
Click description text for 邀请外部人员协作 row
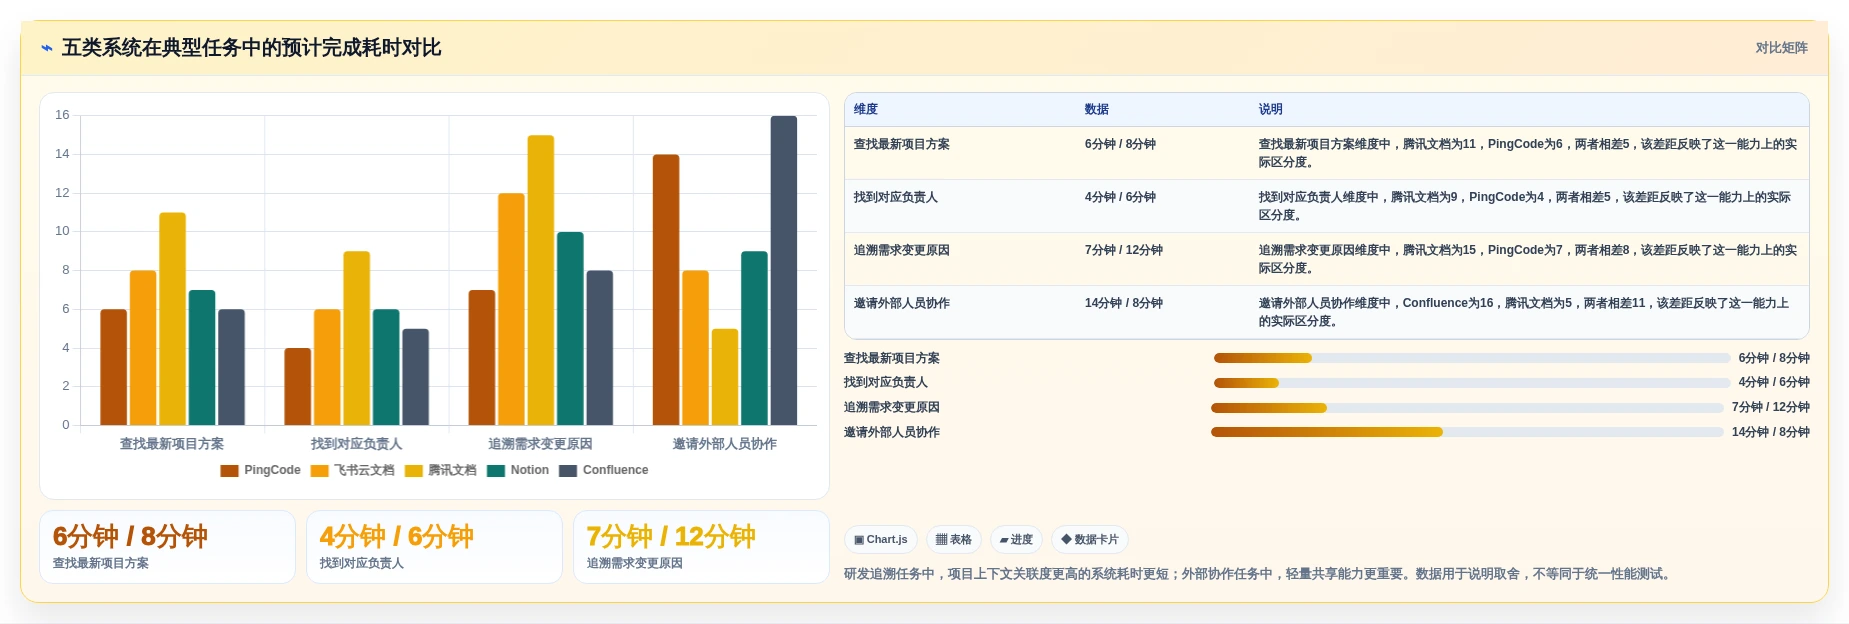tap(1524, 312)
